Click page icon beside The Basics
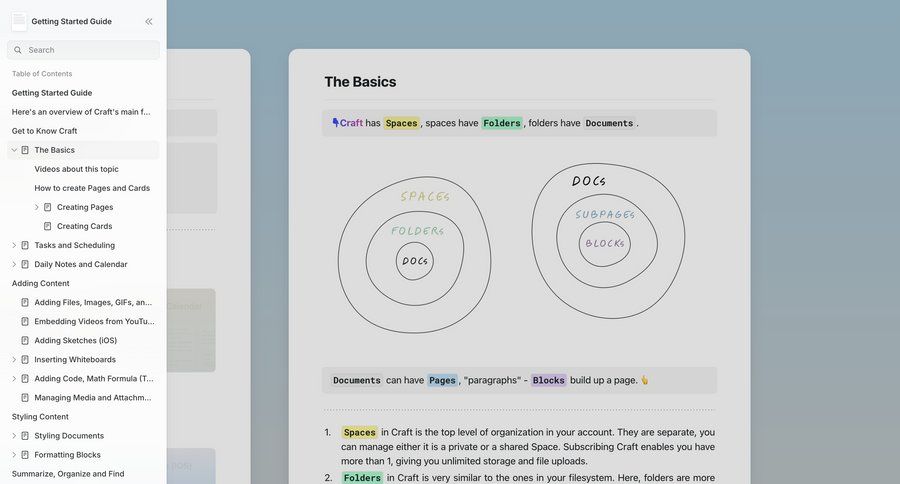Viewport: 900px width, 484px height. point(25,150)
